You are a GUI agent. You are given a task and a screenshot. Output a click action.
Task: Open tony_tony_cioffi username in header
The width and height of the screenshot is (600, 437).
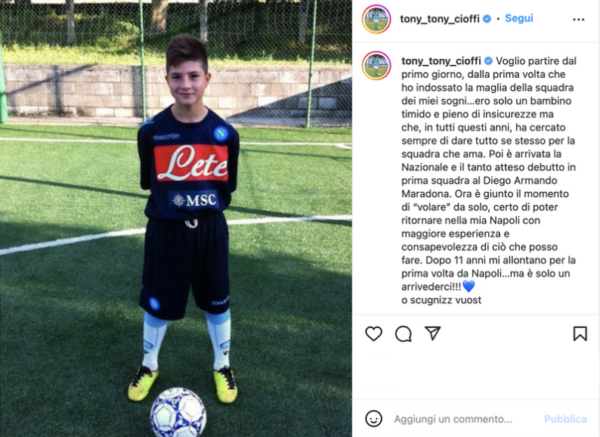pos(440,19)
